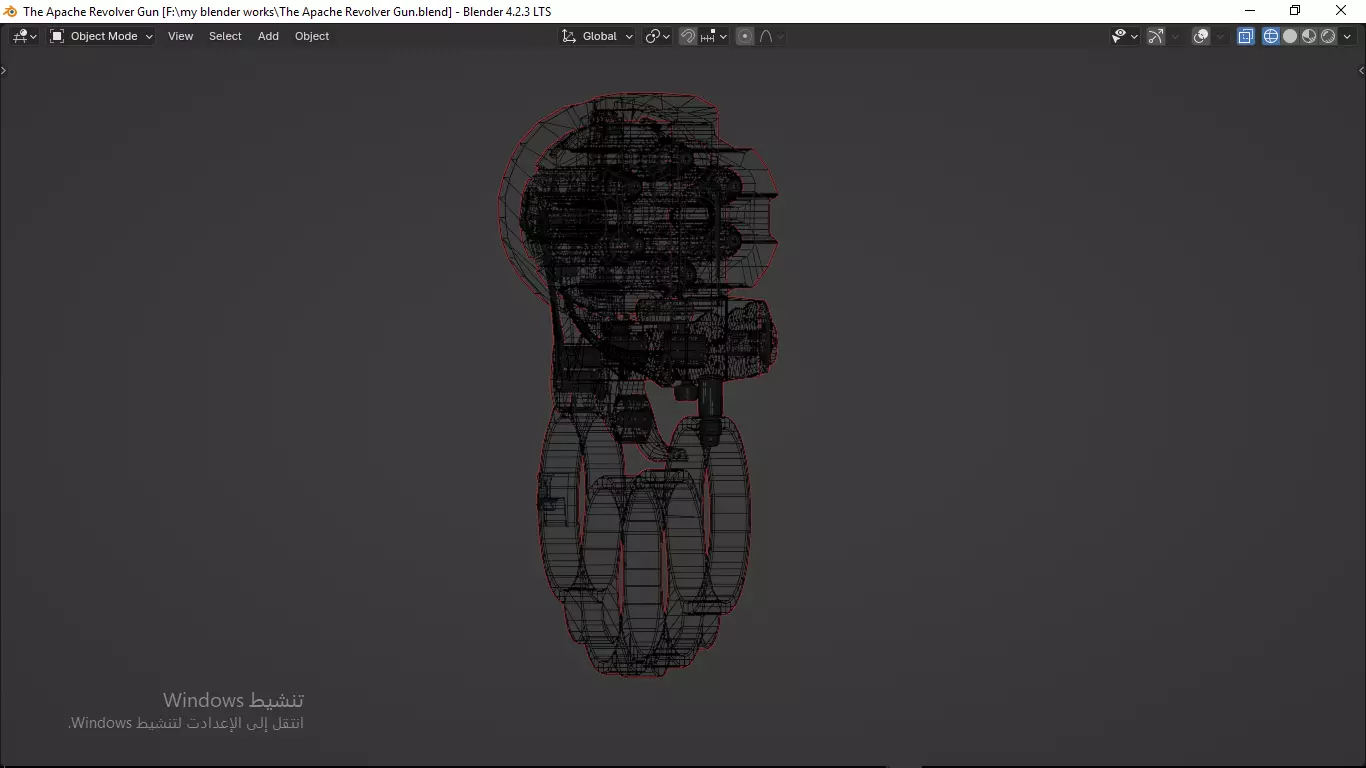Open the Object menu
This screenshot has width=1366, height=768.
[x=312, y=36]
